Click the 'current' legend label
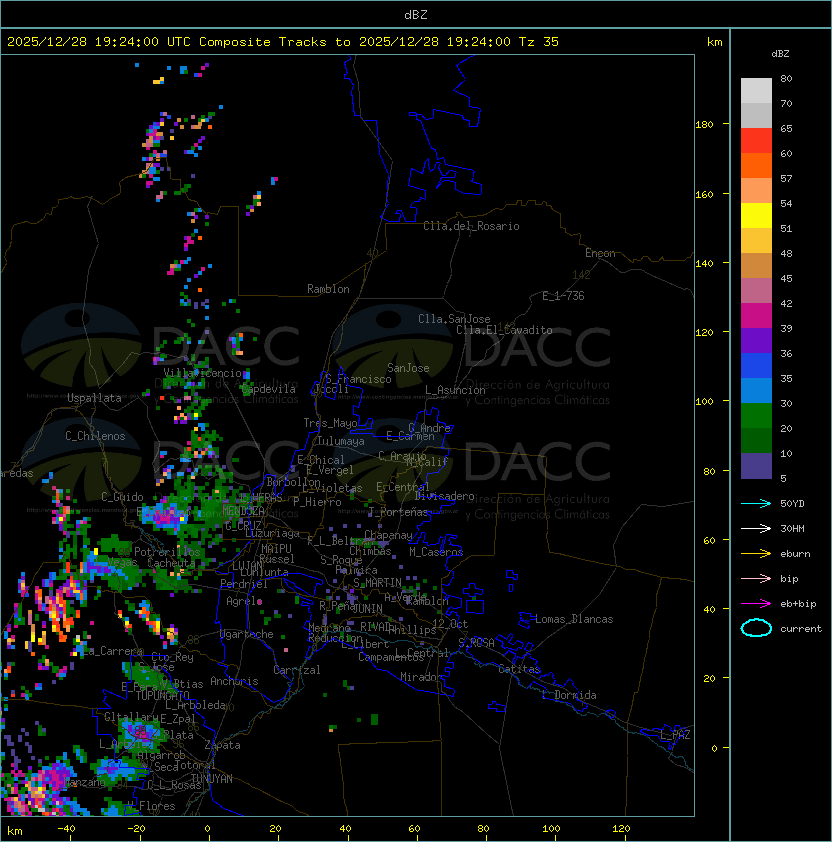The width and height of the screenshot is (832, 842). (801, 629)
